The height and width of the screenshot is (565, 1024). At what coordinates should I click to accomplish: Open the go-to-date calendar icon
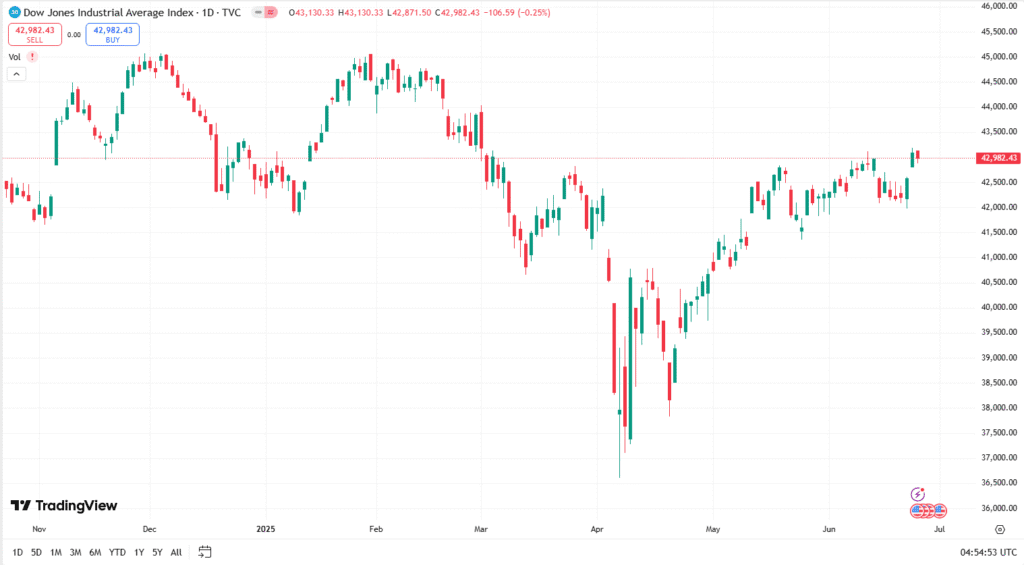pyautogui.click(x=205, y=552)
